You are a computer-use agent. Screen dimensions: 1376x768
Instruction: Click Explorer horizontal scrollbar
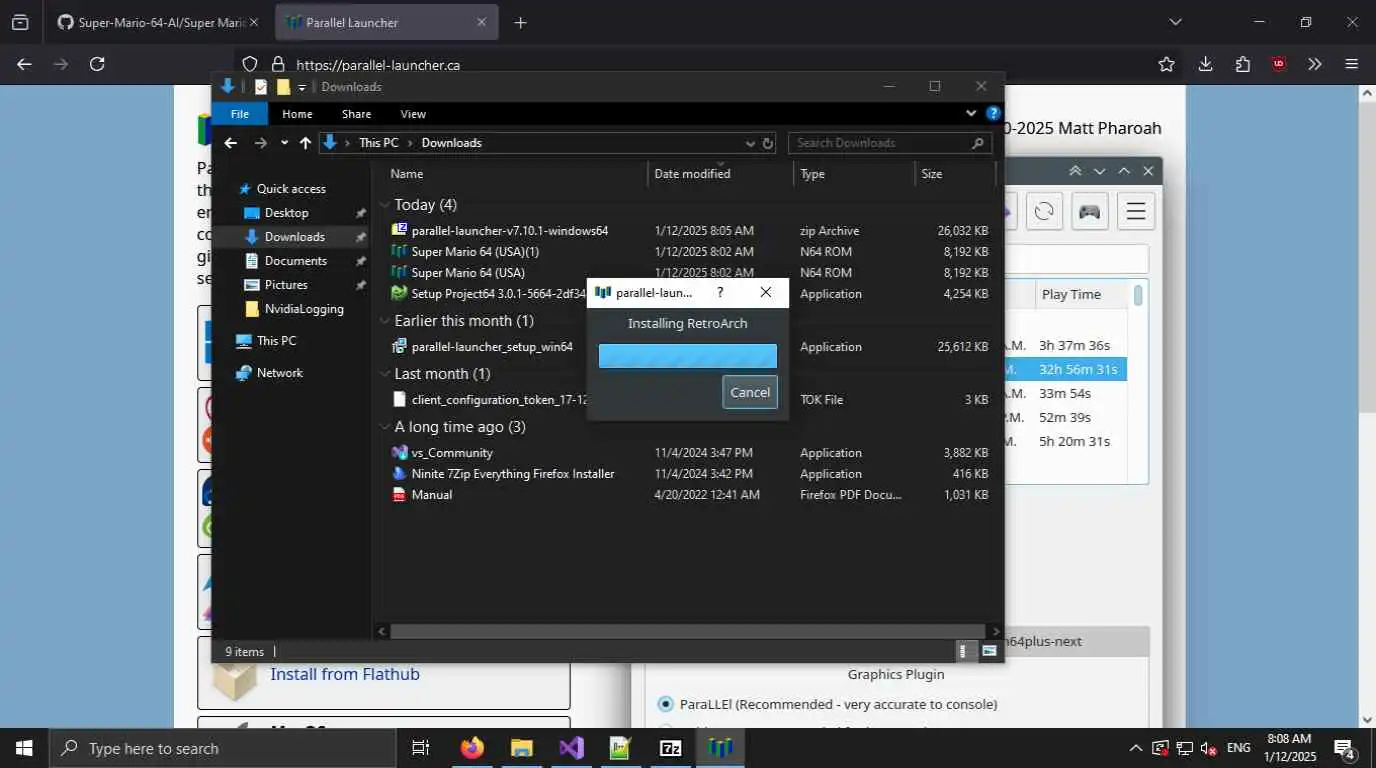tap(687, 631)
